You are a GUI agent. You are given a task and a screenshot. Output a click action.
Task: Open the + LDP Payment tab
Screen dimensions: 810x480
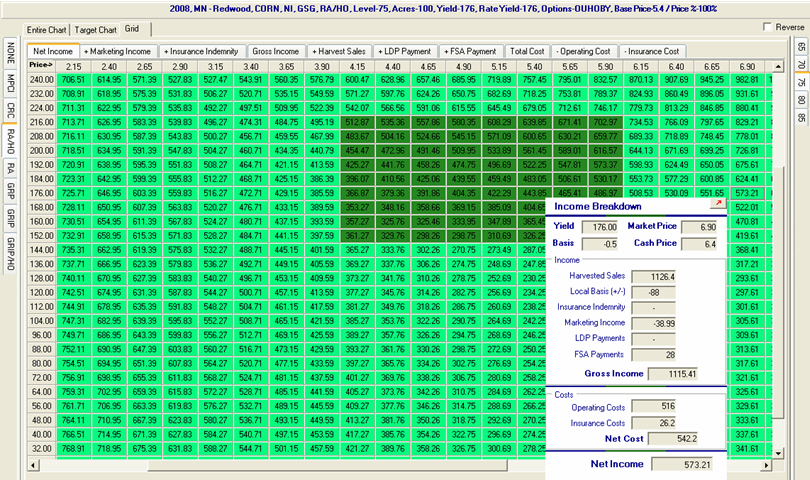click(x=404, y=51)
